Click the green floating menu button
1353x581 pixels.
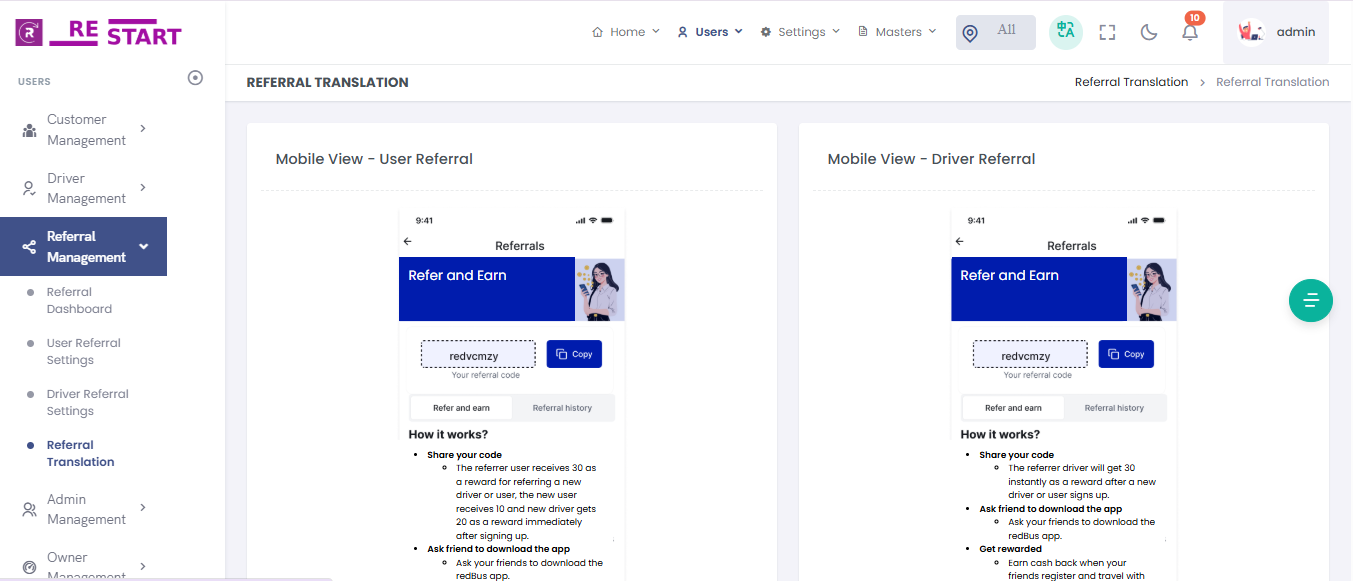click(x=1311, y=300)
